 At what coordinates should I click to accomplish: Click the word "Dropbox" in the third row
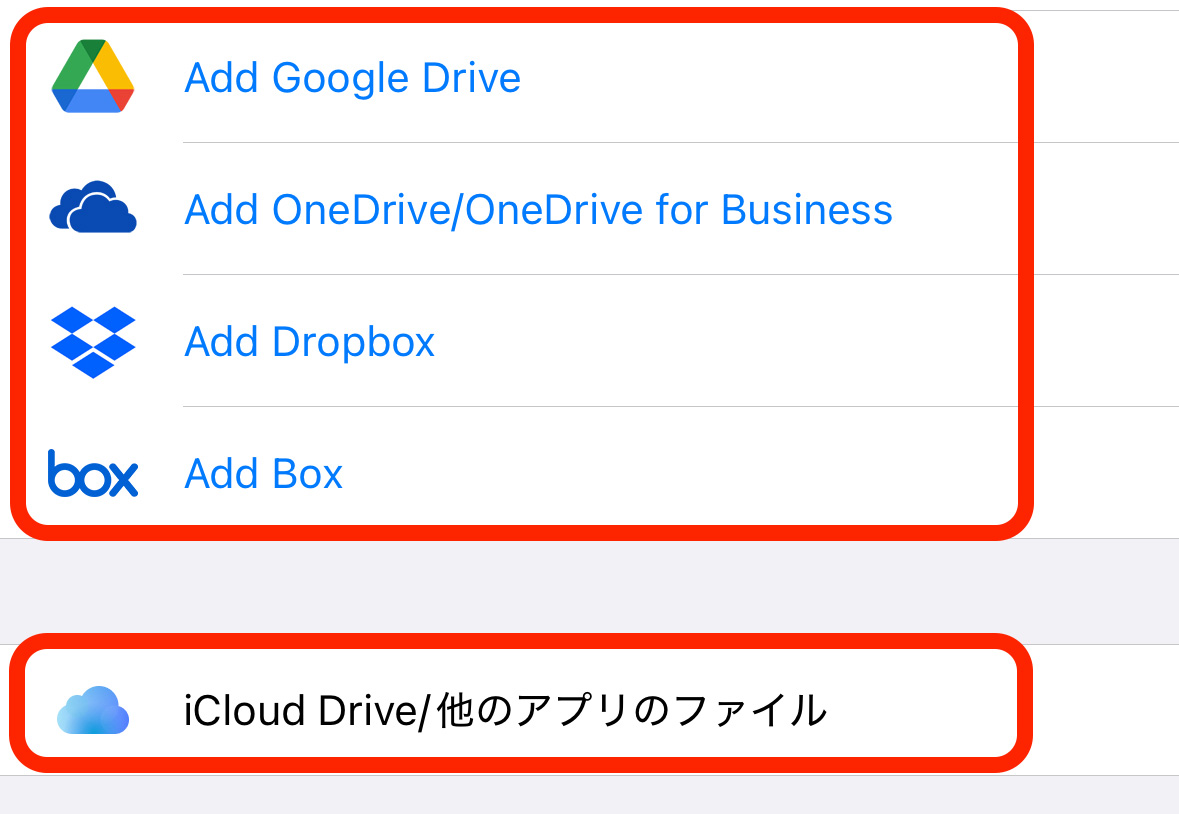(x=353, y=342)
